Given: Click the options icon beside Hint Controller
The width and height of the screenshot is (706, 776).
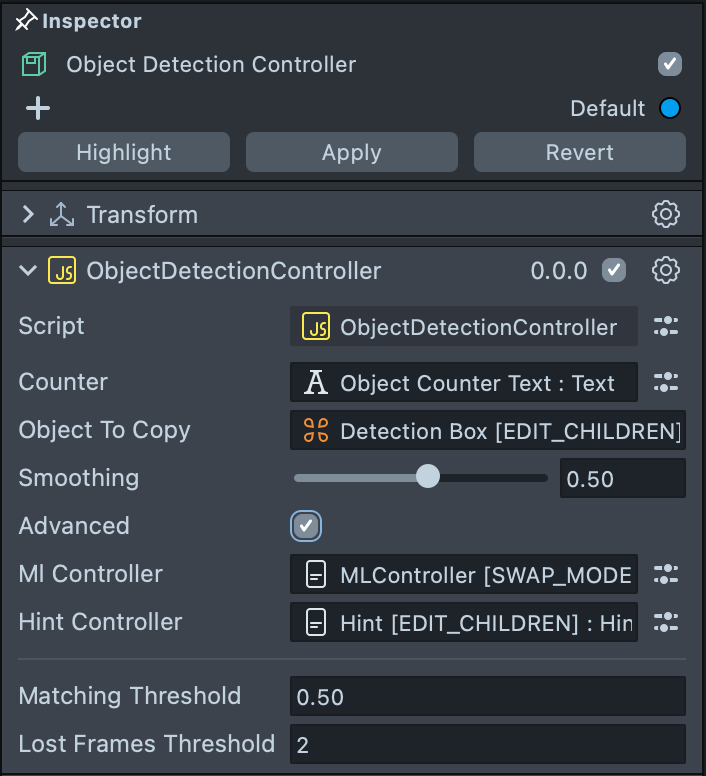Looking at the screenshot, I should tap(666, 622).
